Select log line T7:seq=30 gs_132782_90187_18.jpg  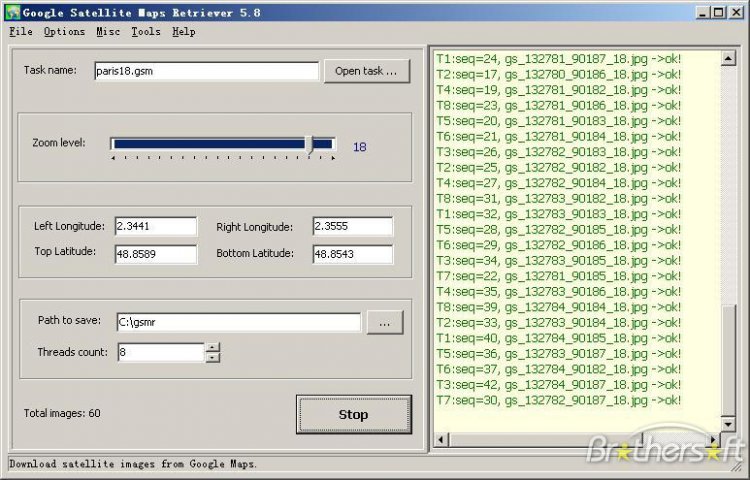tap(558, 400)
